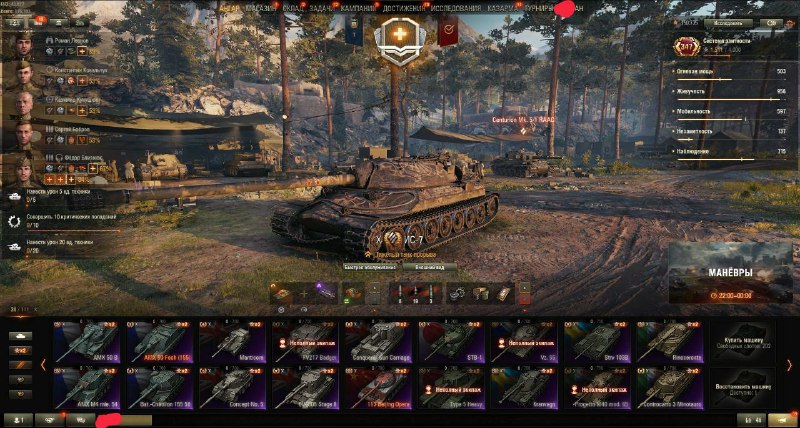800x428 pixels.
Task: Toggle the x2 bonus filter in carousel
Action: click(20, 351)
